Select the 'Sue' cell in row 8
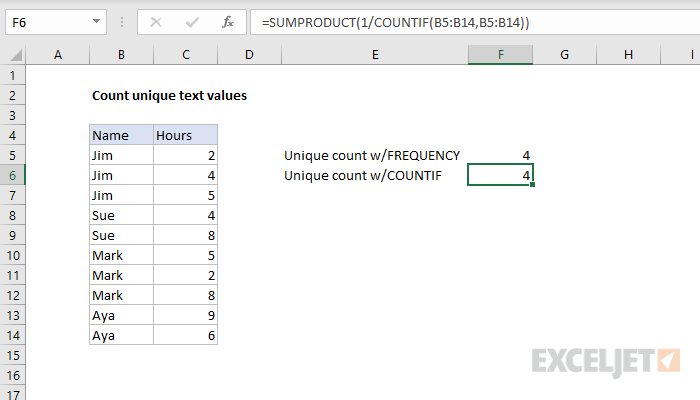Viewport: 700px width, 400px height. click(121, 215)
